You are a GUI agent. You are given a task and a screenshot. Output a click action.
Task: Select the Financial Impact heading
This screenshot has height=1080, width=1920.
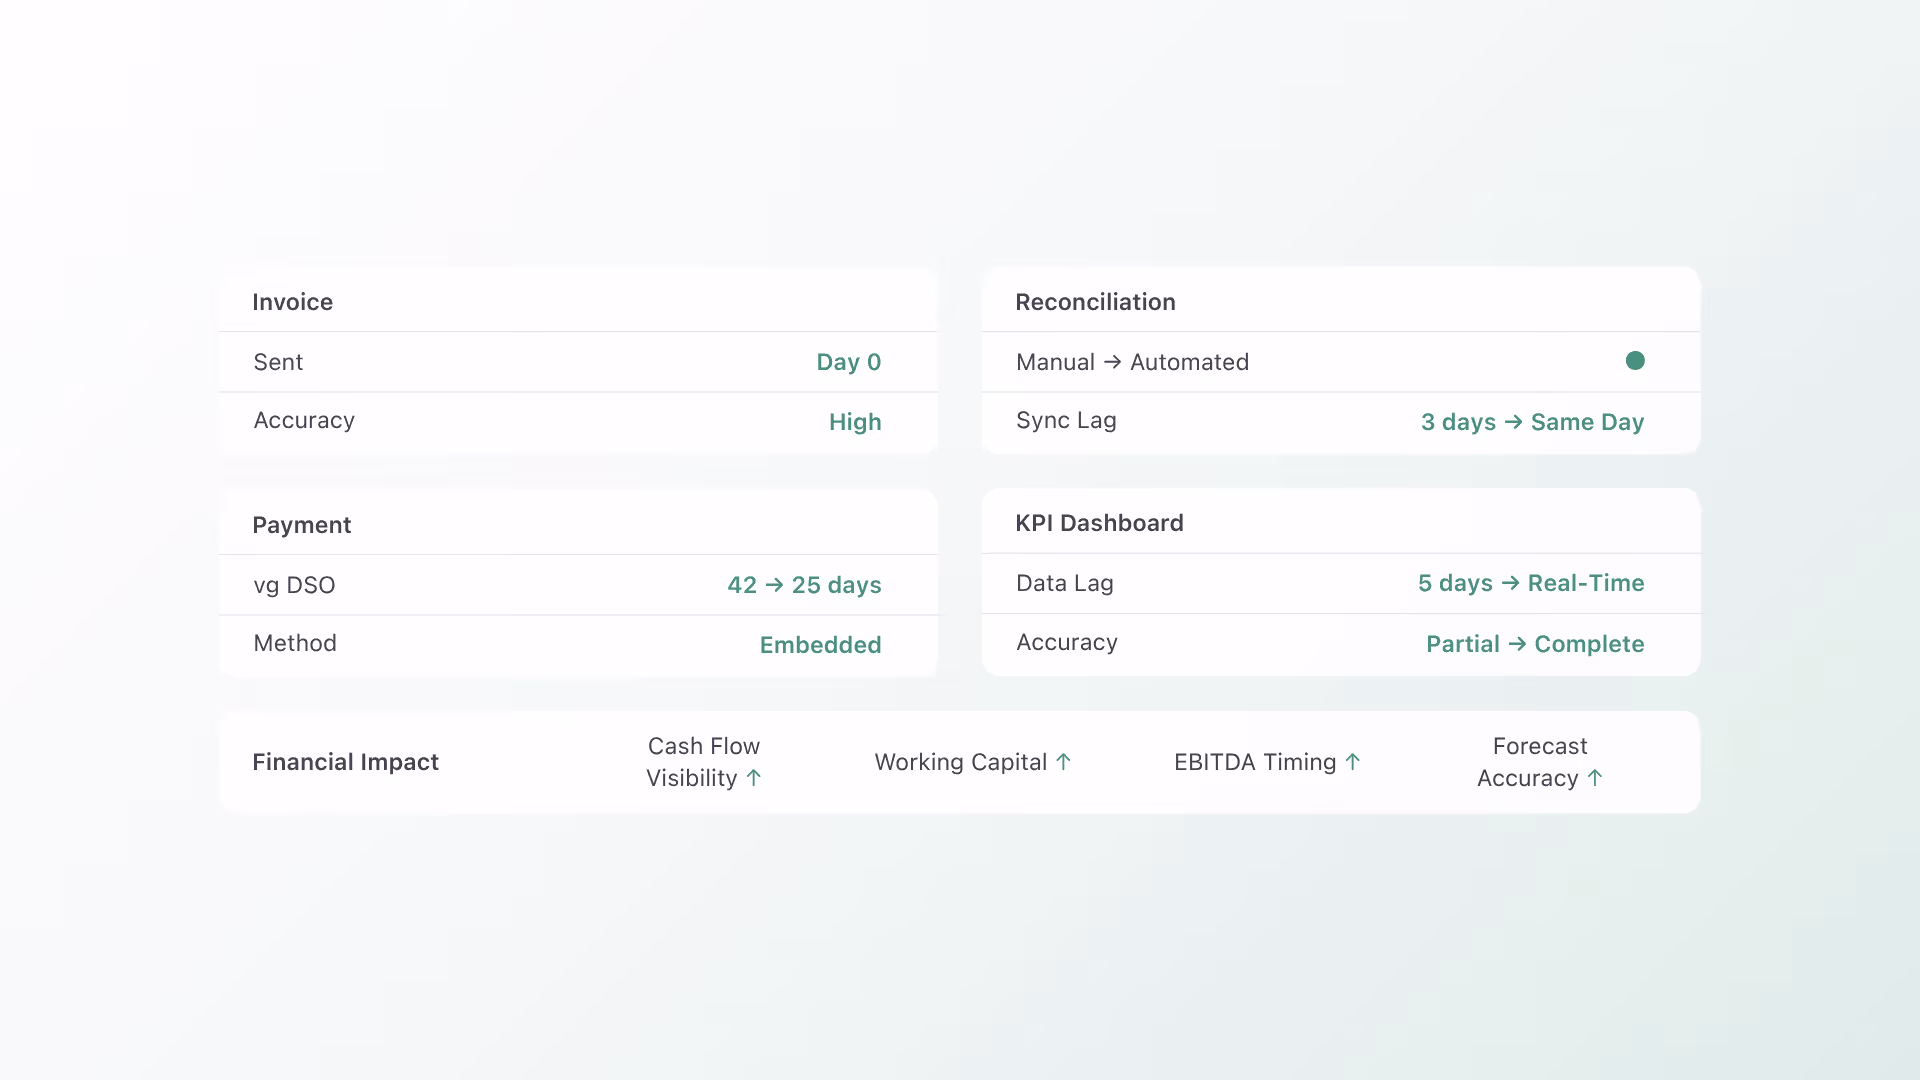(x=345, y=762)
